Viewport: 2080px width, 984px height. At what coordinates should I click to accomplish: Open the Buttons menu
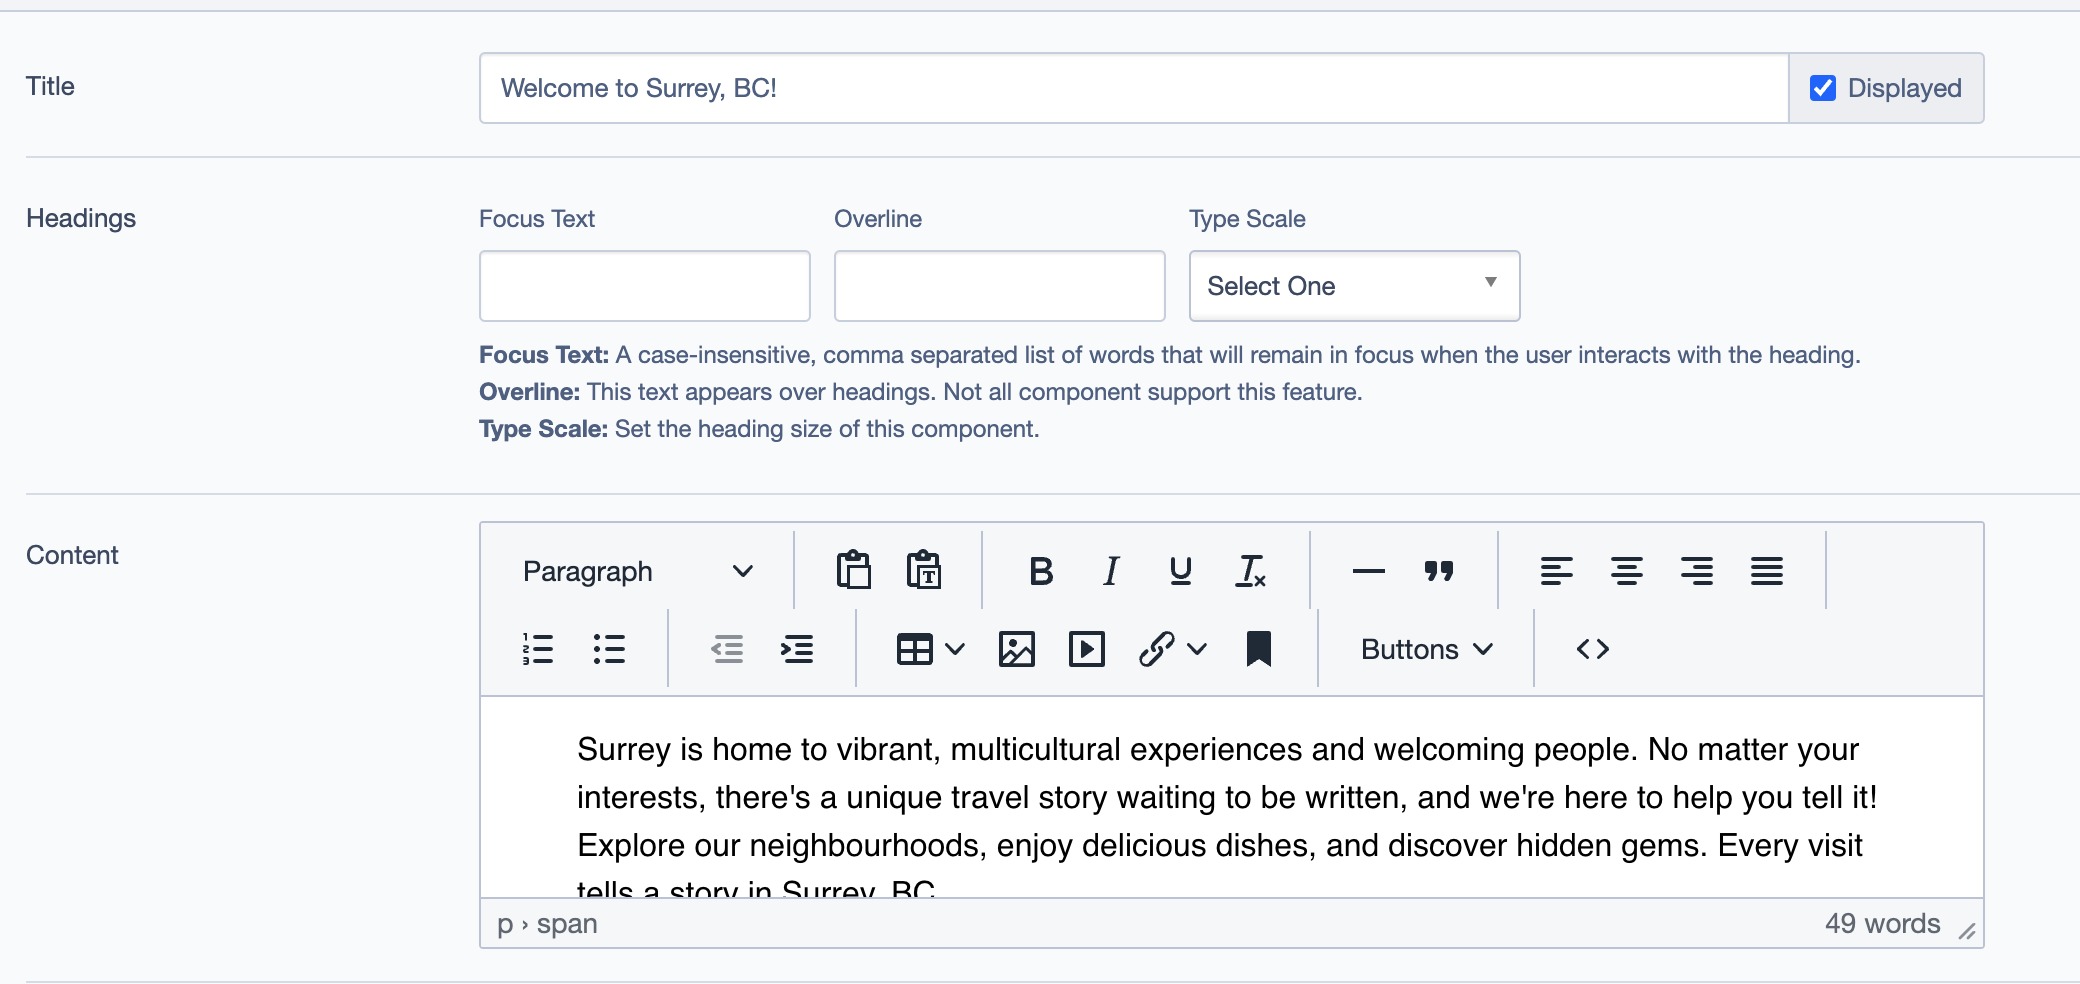[1426, 649]
